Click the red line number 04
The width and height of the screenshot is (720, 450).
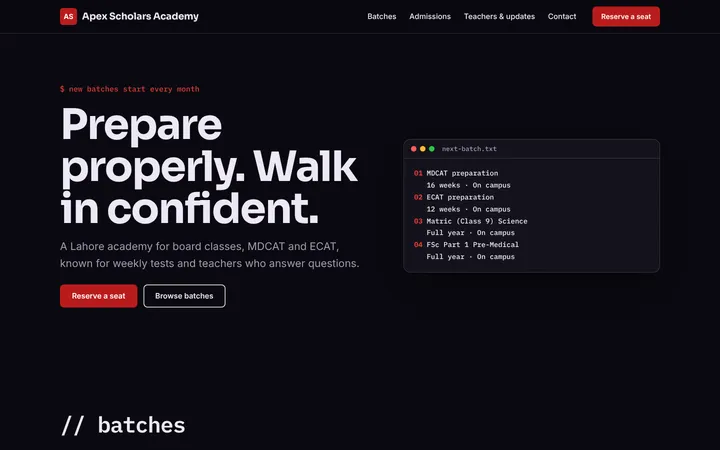point(418,245)
